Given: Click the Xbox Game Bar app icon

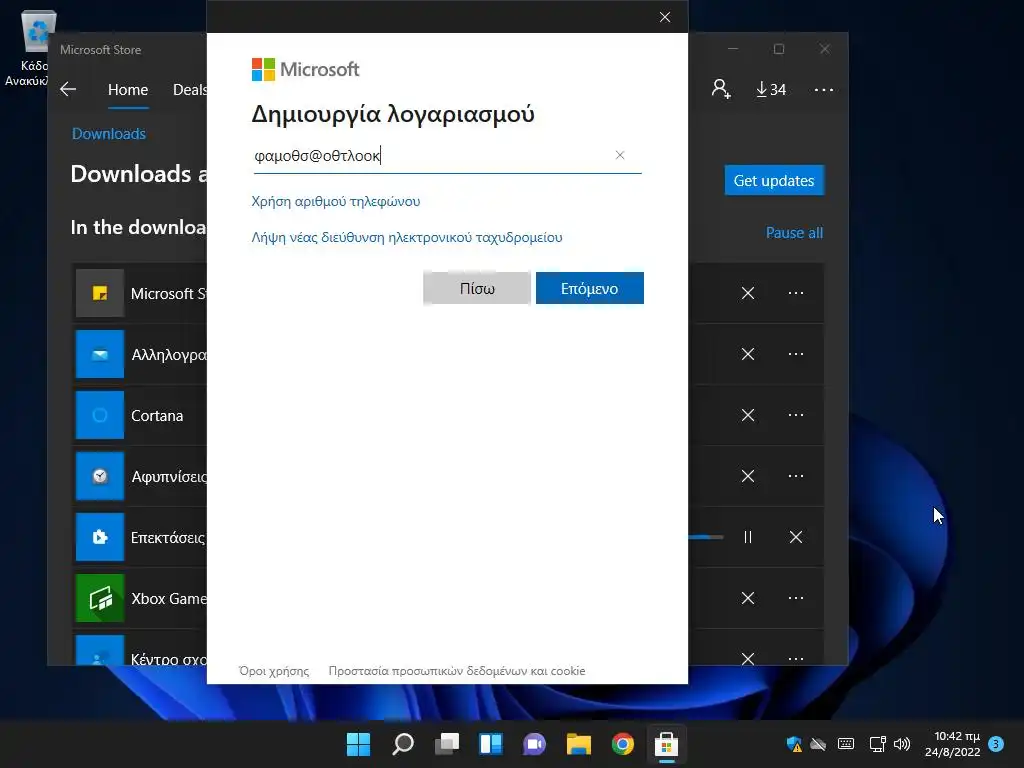Looking at the screenshot, I should point(100,598).
